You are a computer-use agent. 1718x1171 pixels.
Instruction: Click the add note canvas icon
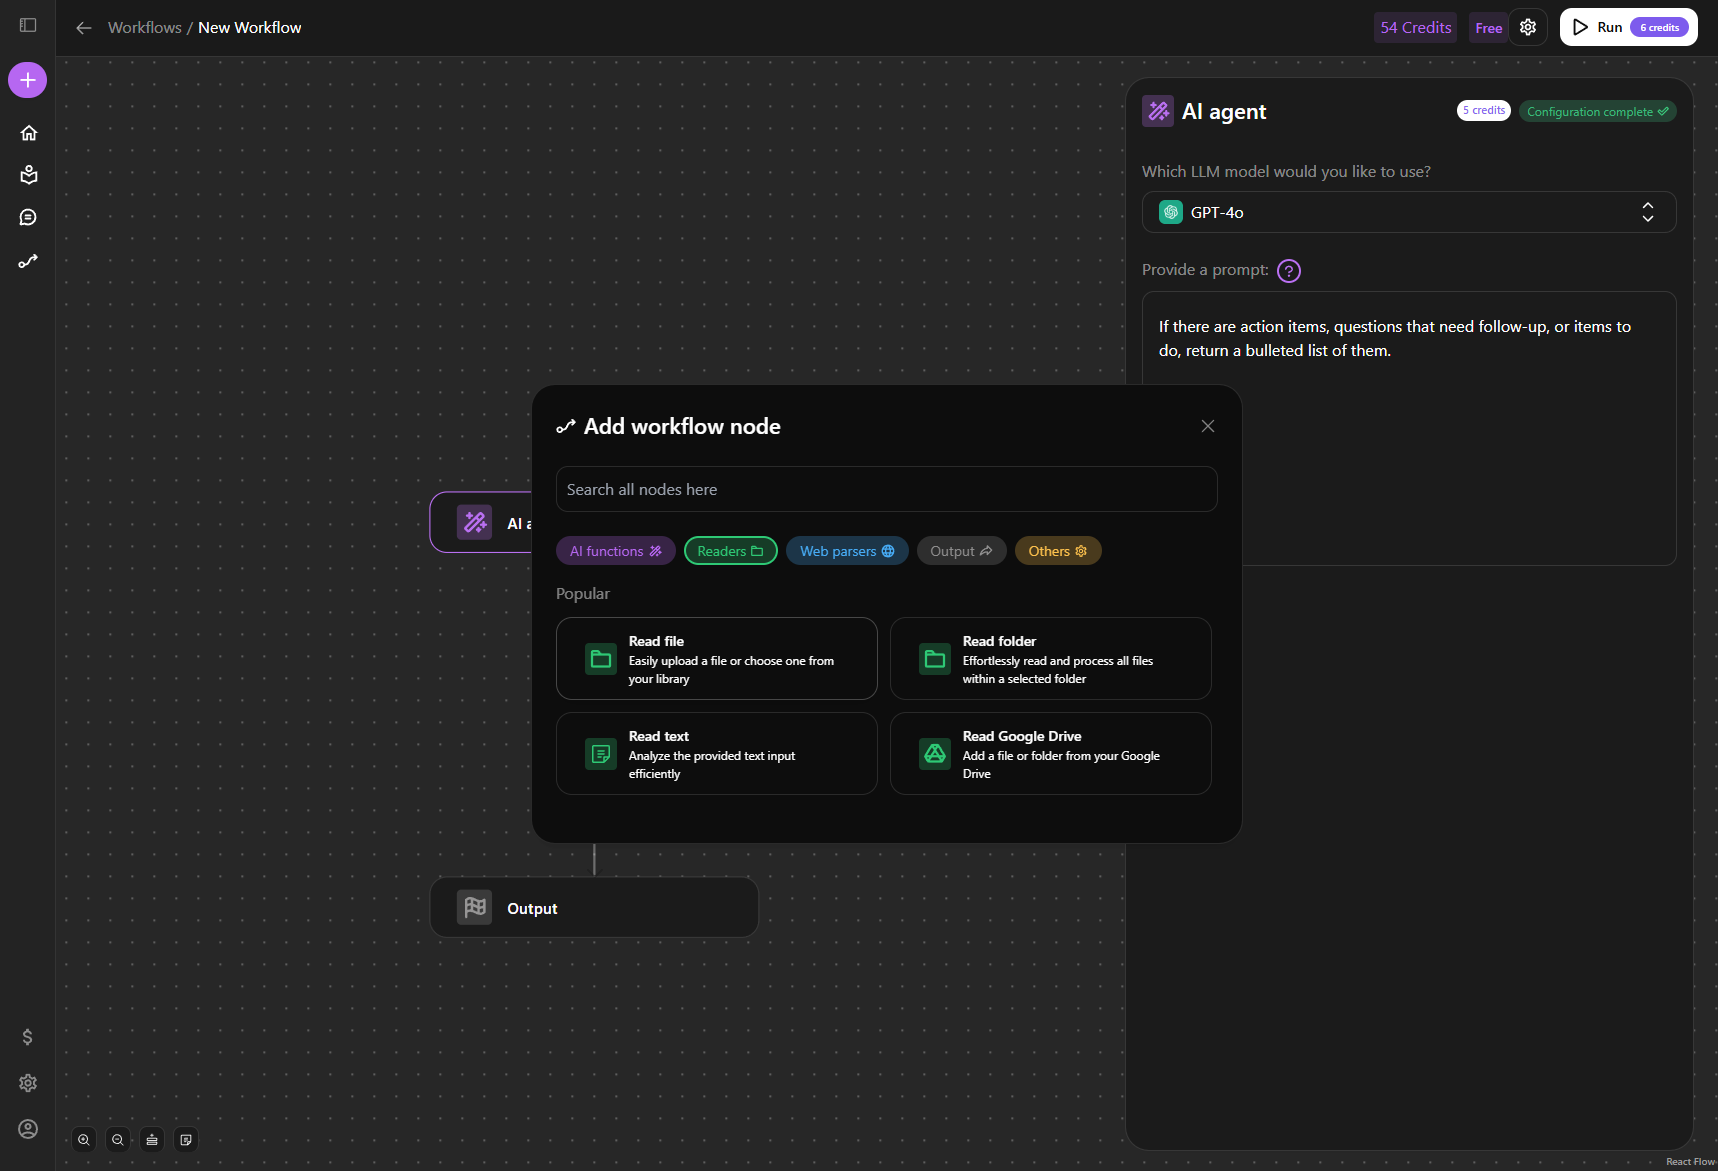(x=186, y=1139)
